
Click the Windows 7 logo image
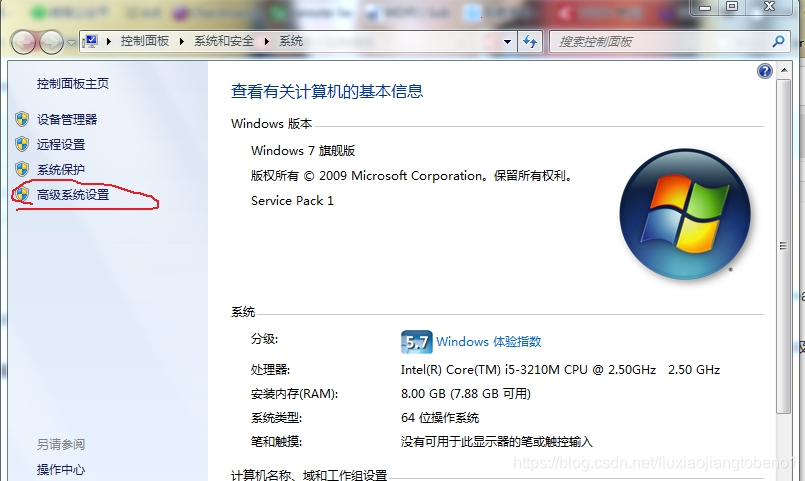pos(685,214)
